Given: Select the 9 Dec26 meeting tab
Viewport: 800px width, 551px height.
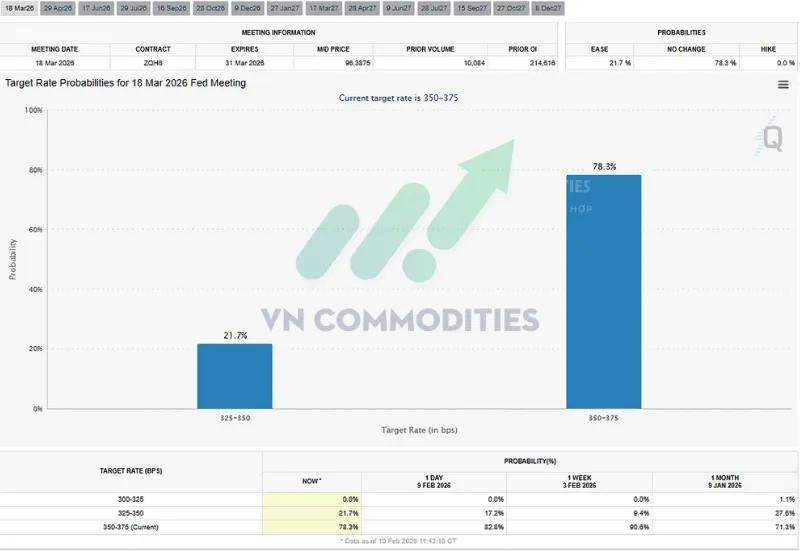Looking at the screenshot, I should coord(247,8).
